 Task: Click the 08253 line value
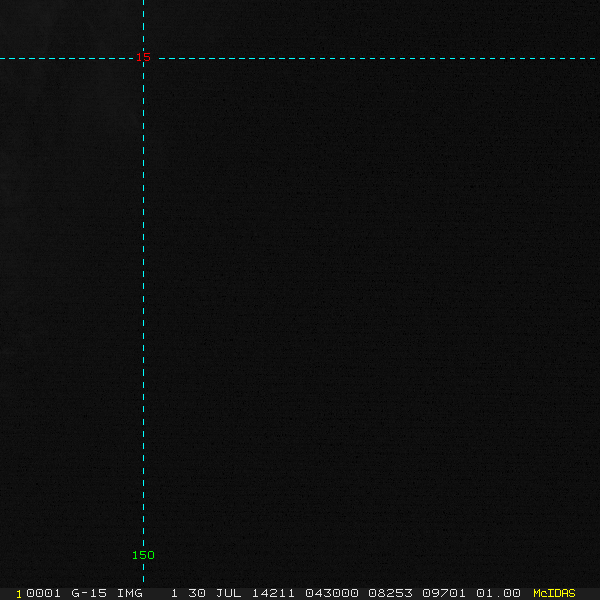(390, 593)
